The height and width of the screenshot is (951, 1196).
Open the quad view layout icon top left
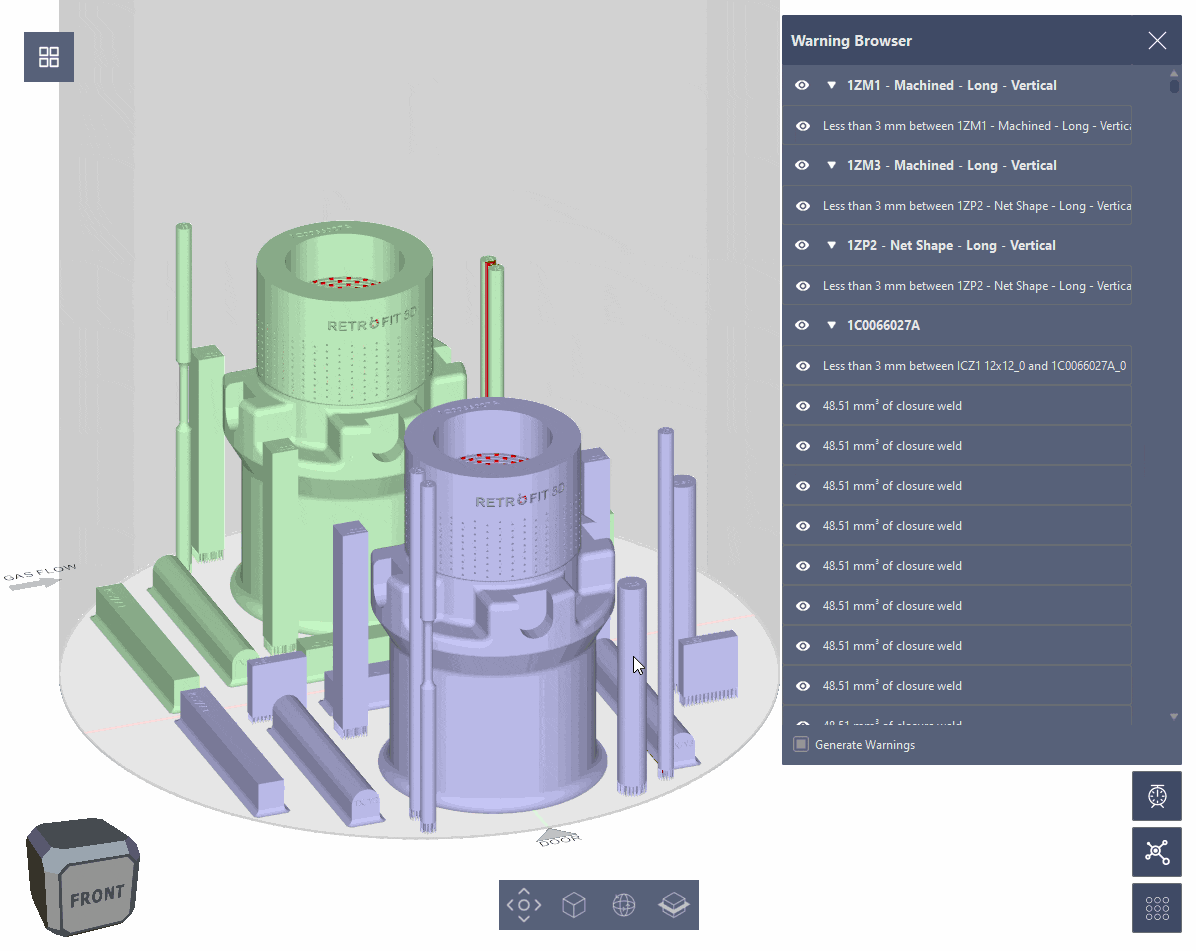pyautogui.click(x=48, y=57)
